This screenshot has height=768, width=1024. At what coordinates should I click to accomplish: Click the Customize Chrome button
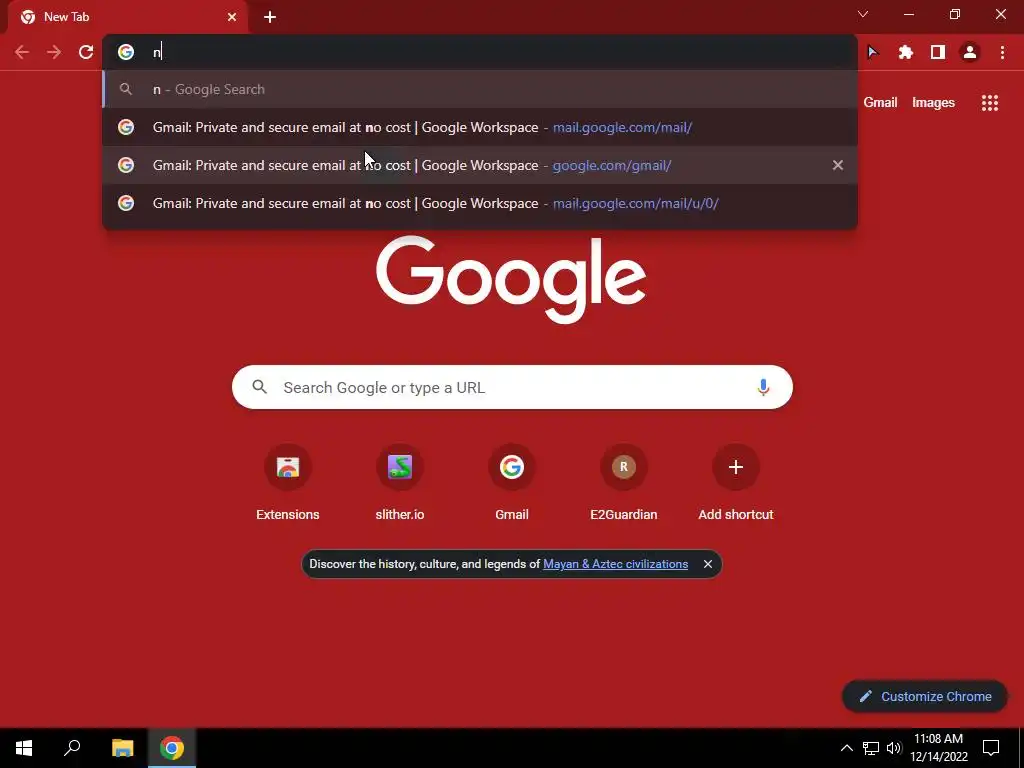tap(925, 696)
